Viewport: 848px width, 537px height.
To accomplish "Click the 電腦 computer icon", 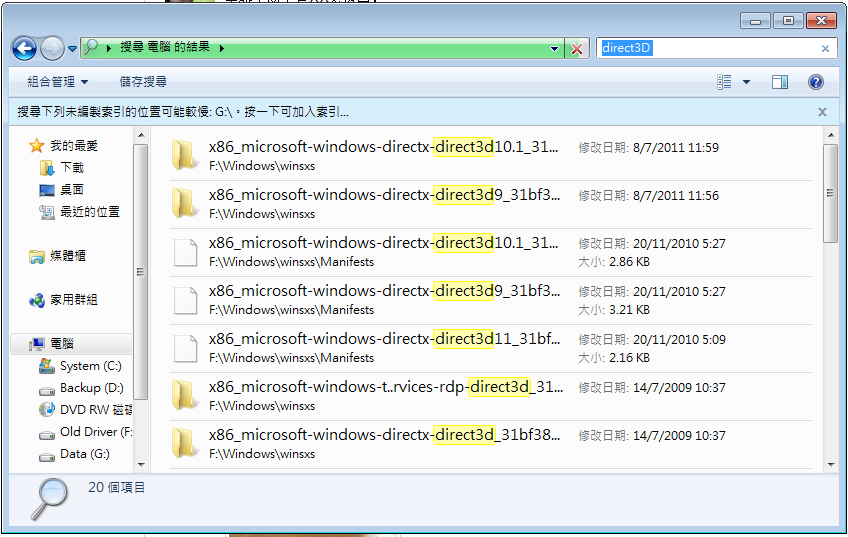I will 37,344.
